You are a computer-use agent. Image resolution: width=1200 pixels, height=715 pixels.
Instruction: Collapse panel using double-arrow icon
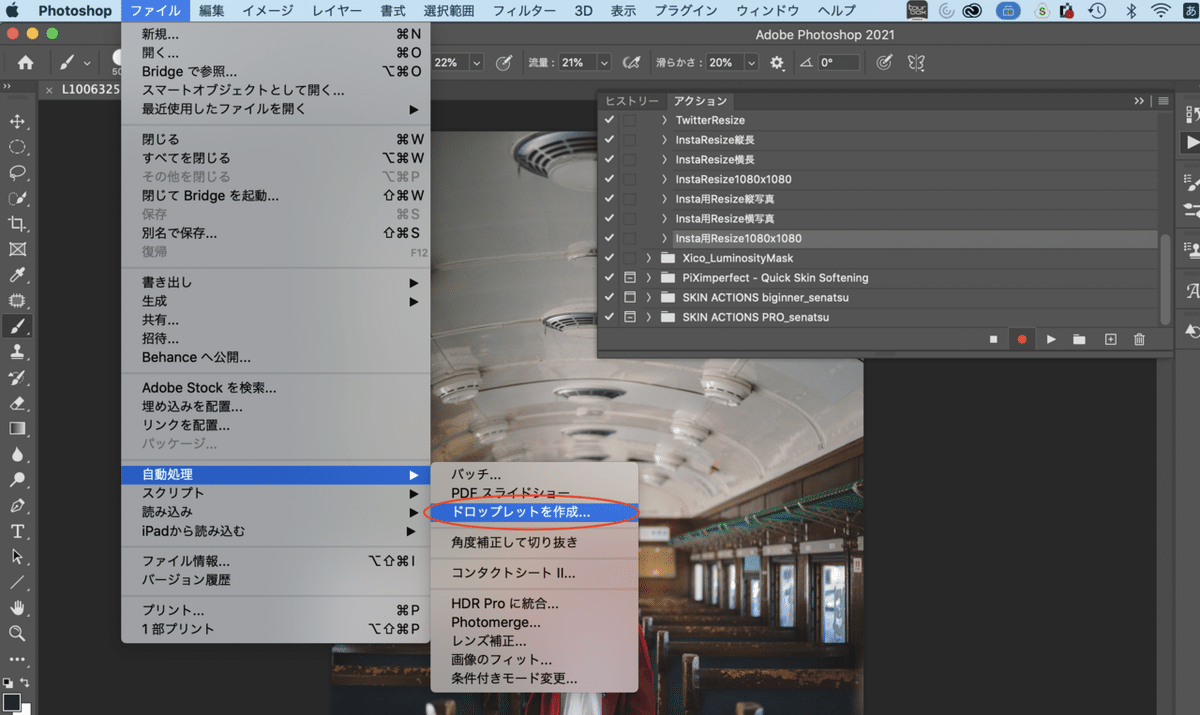pyautogui.click(x=1139, y=101)
